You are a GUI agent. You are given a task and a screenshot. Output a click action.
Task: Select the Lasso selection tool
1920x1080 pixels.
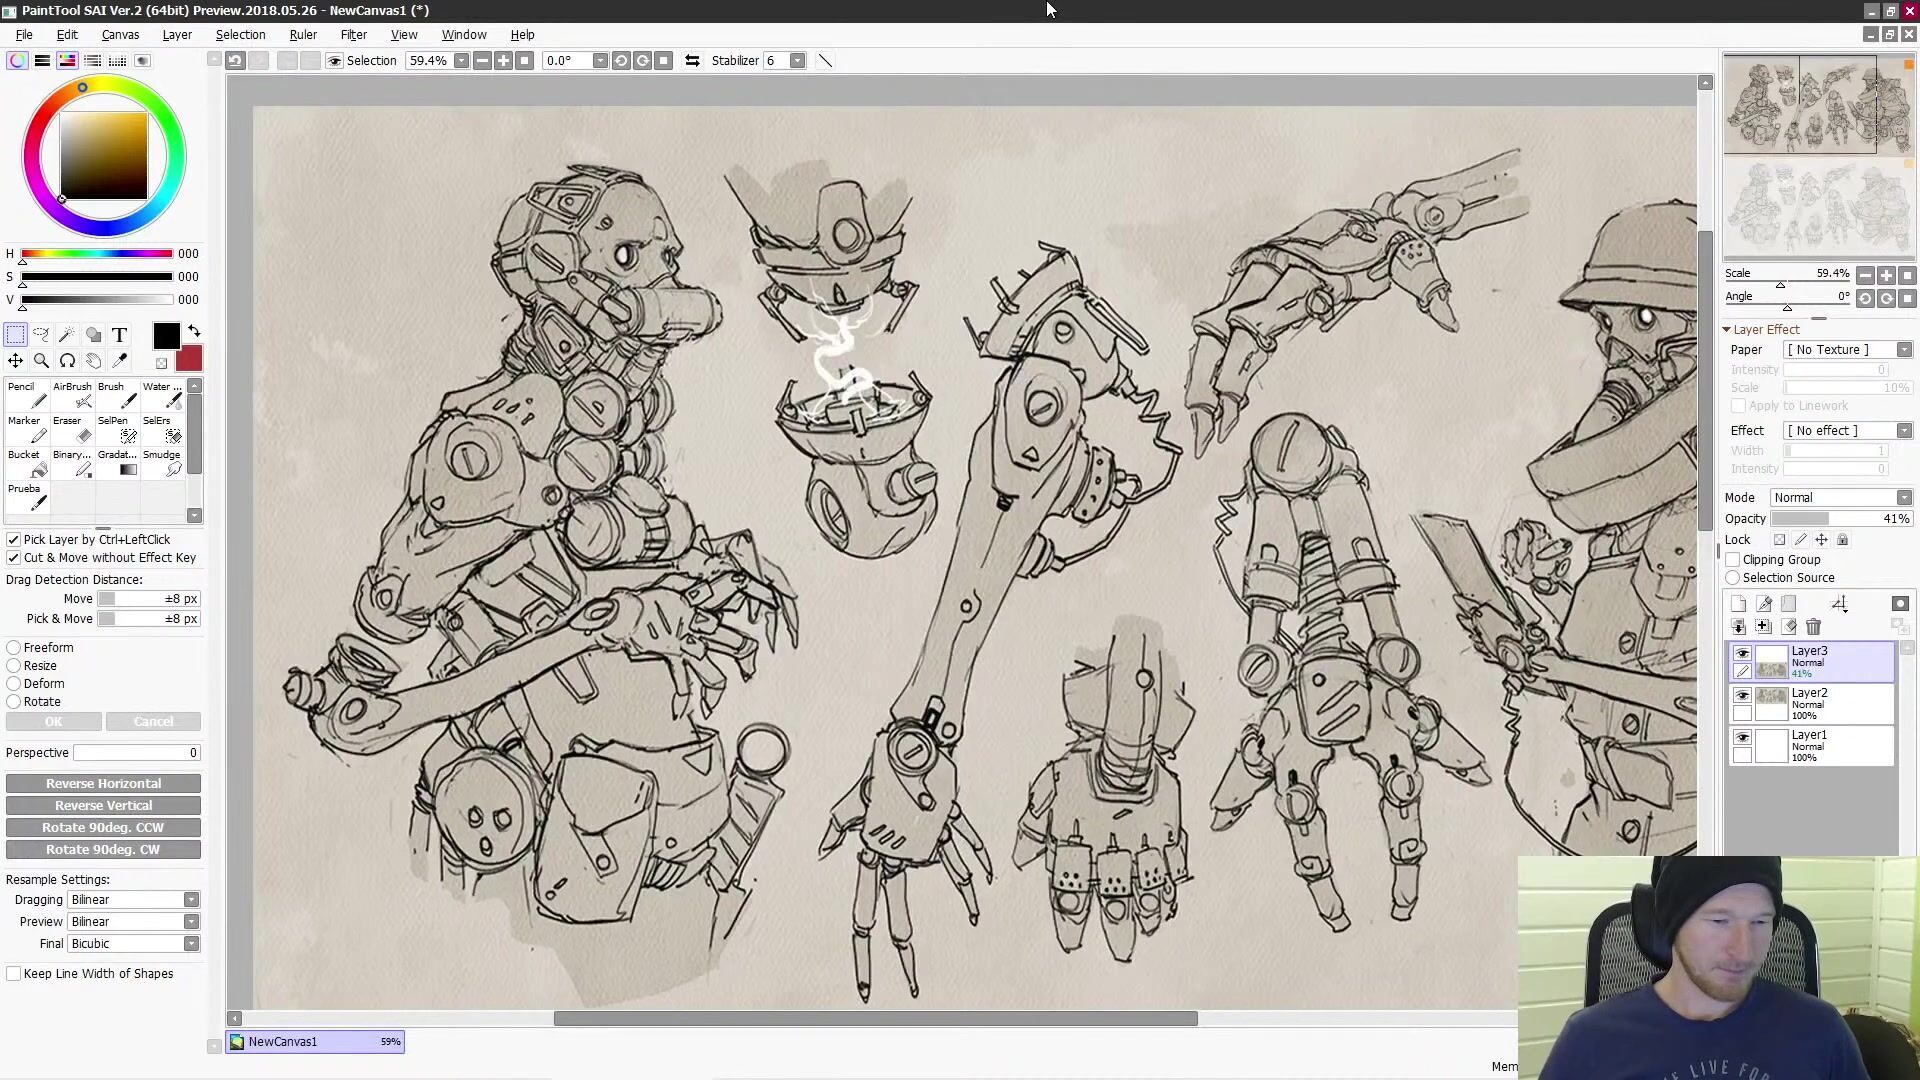41,335
